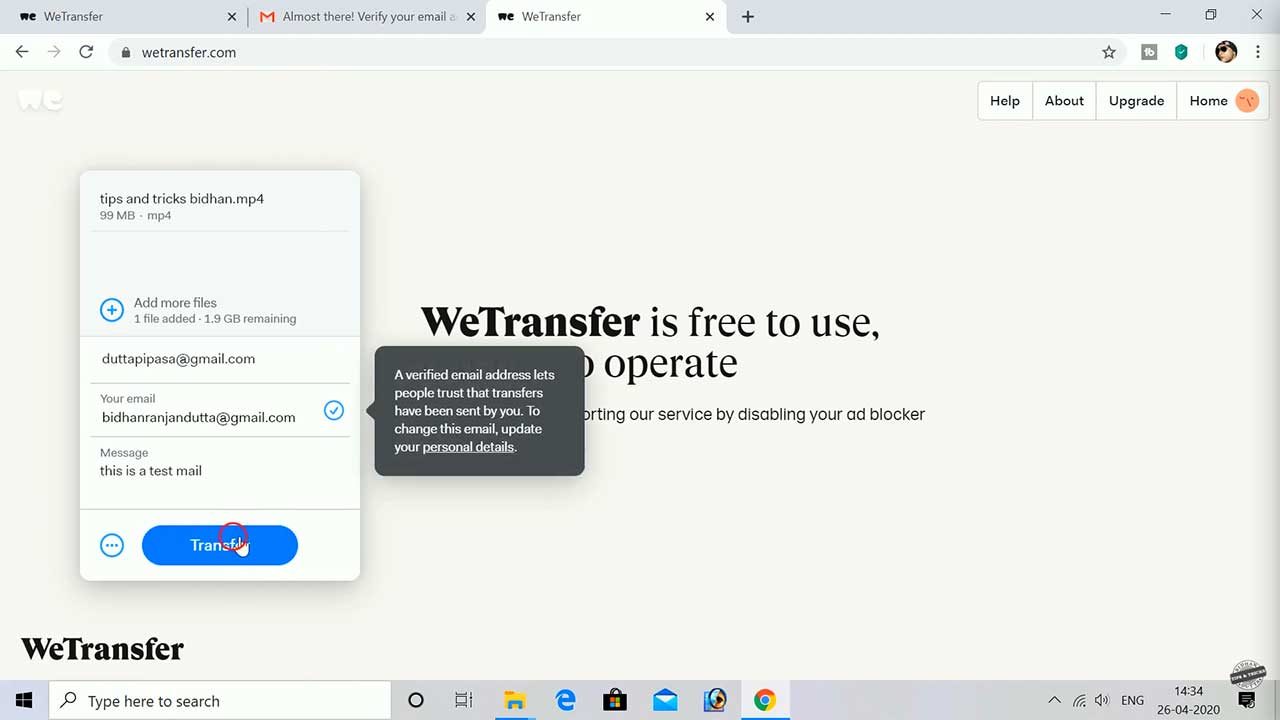Open the ENG language switcher

click(1132, 700)
